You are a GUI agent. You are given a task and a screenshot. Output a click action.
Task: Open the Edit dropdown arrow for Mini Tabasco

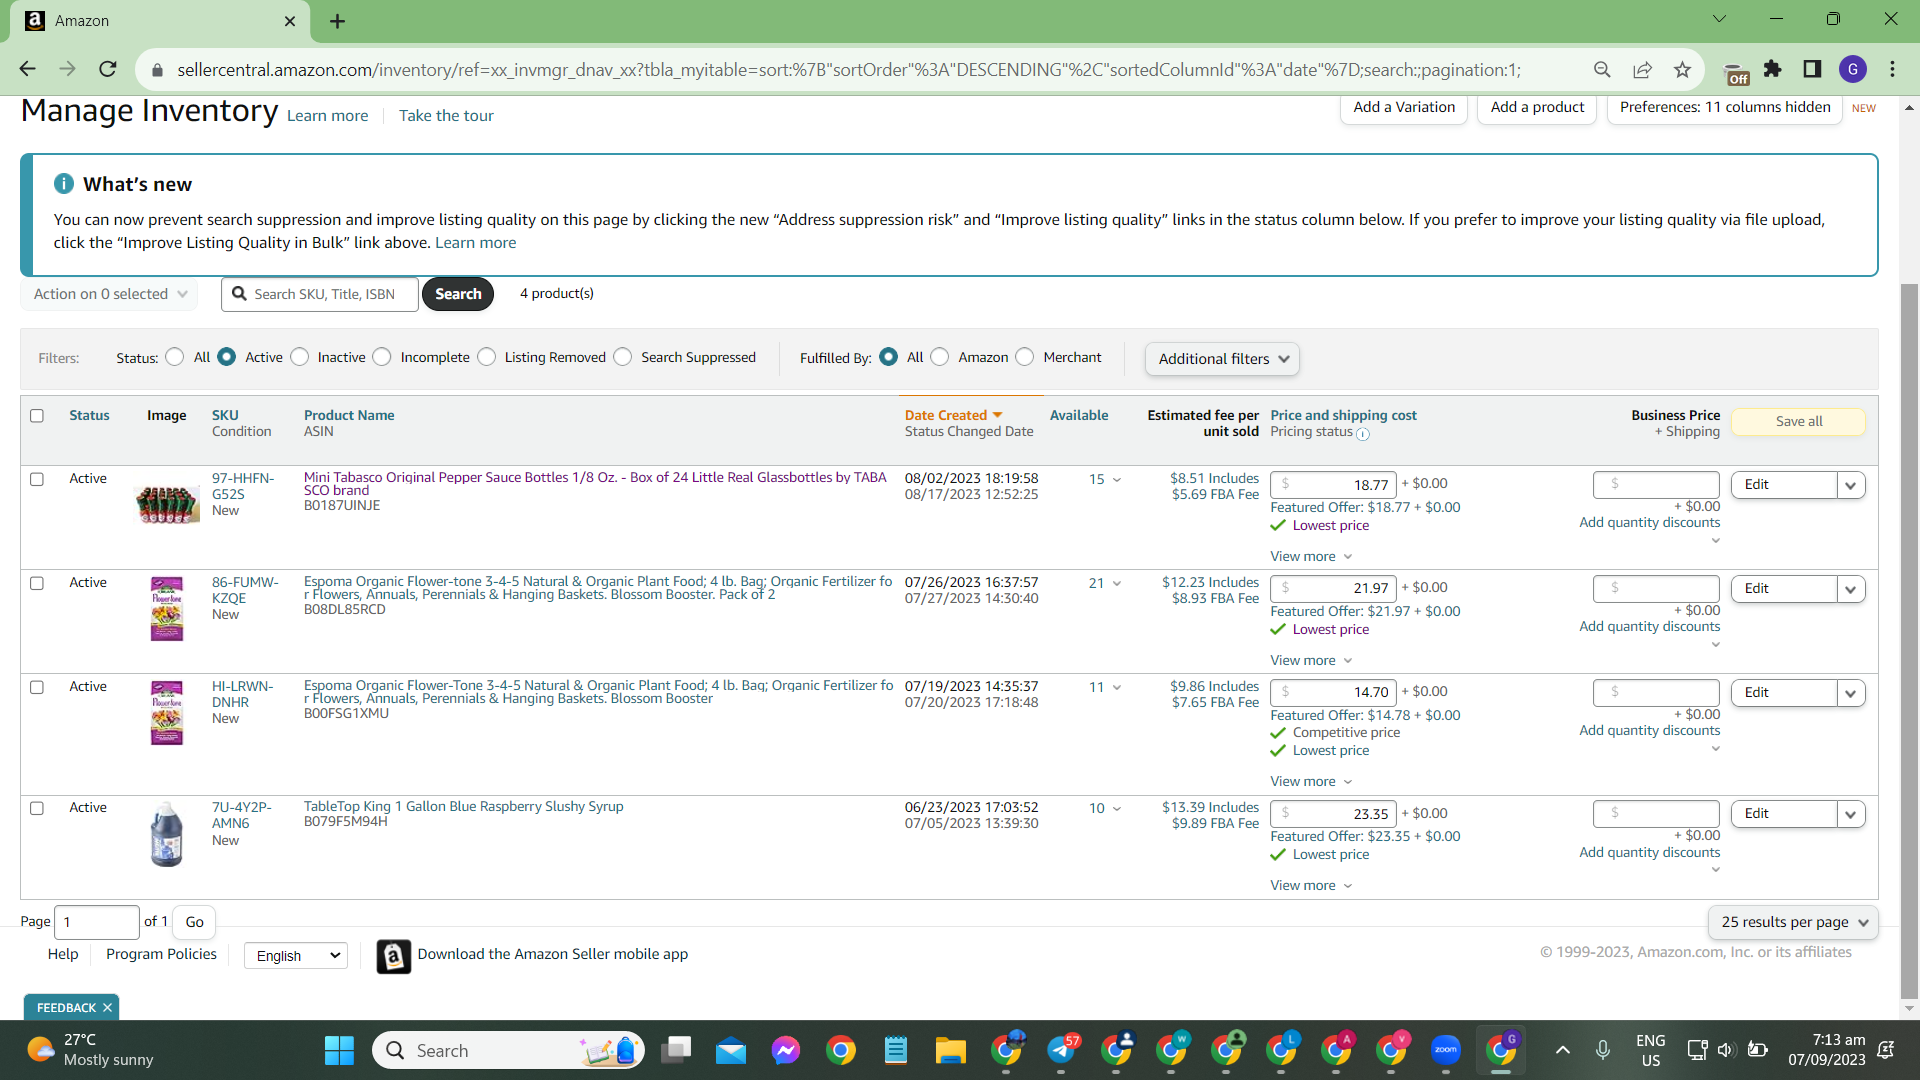coord(1851,485)
